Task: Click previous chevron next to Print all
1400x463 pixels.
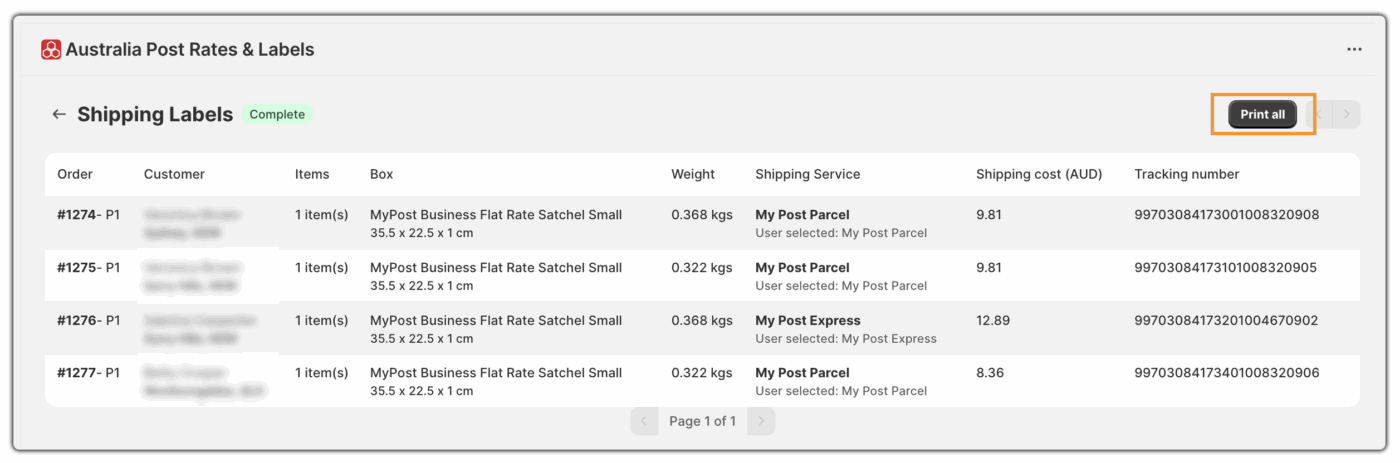Action: pyautogui.click(x=1320, y=114)
